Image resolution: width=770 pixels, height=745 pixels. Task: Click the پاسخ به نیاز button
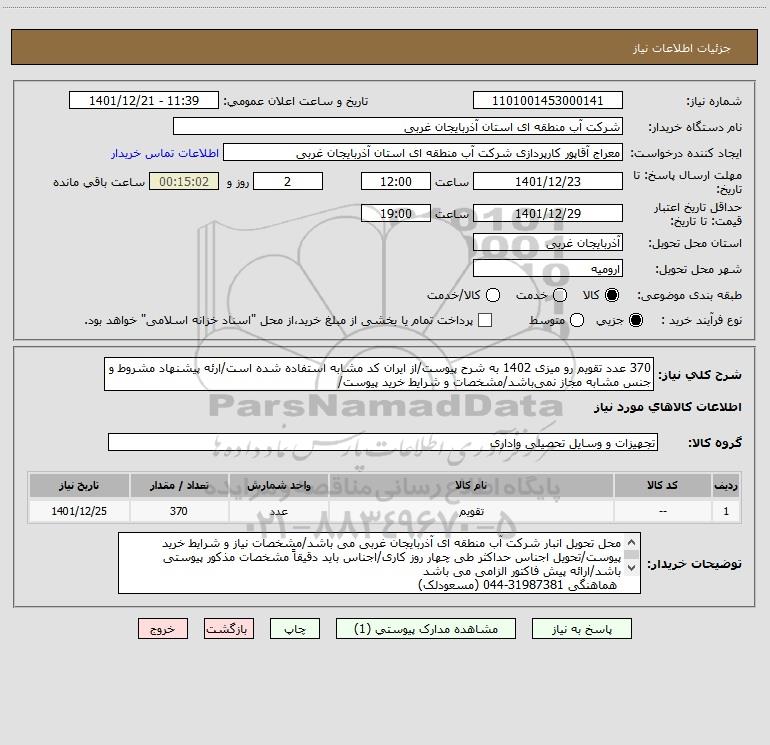coord(581,629)
